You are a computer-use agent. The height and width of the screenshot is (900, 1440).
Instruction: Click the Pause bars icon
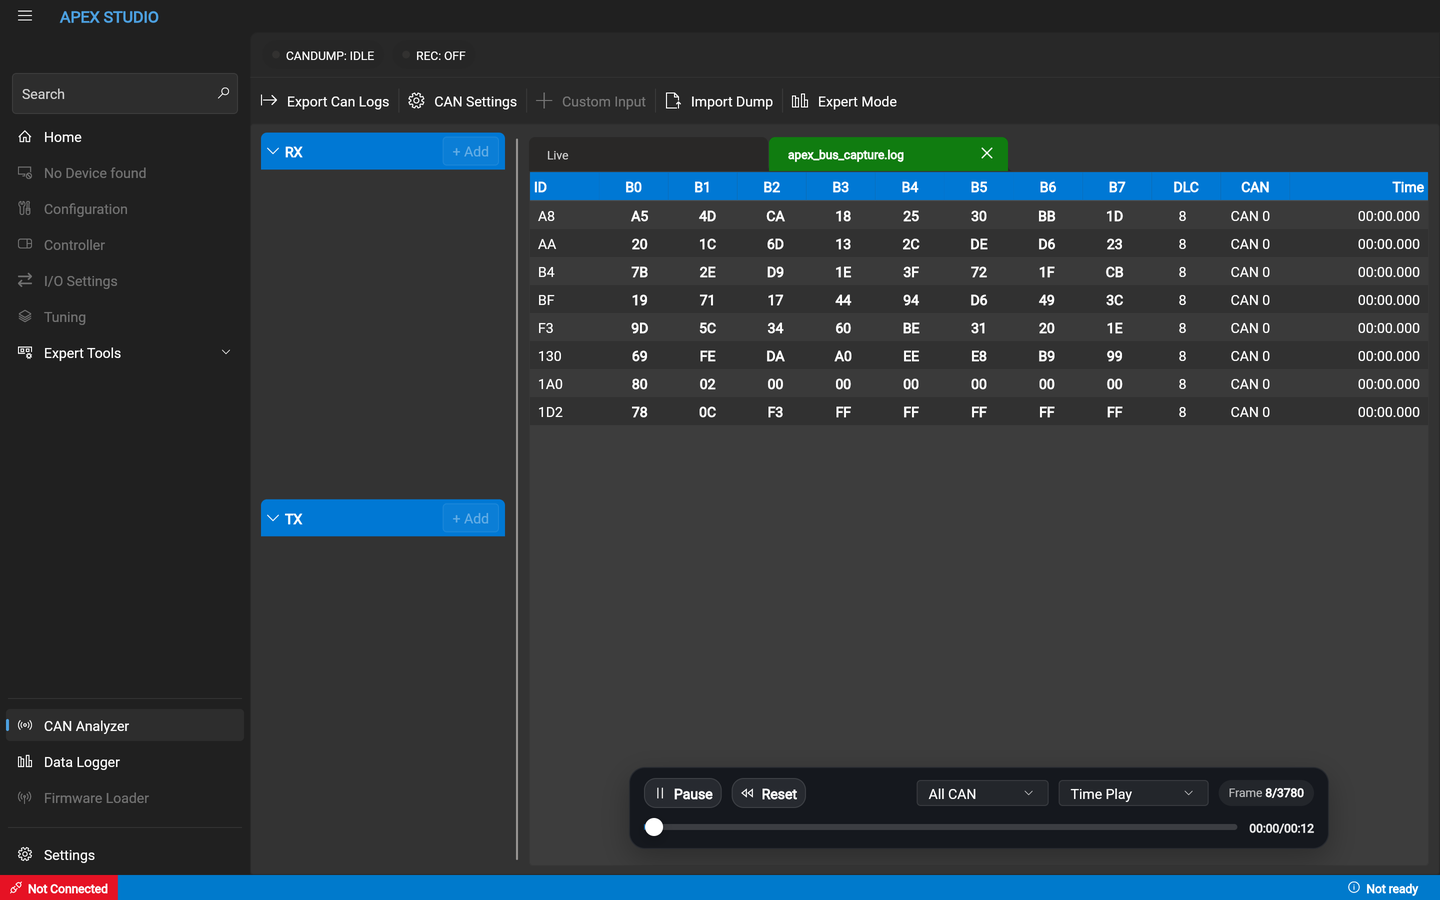point(660,793)
